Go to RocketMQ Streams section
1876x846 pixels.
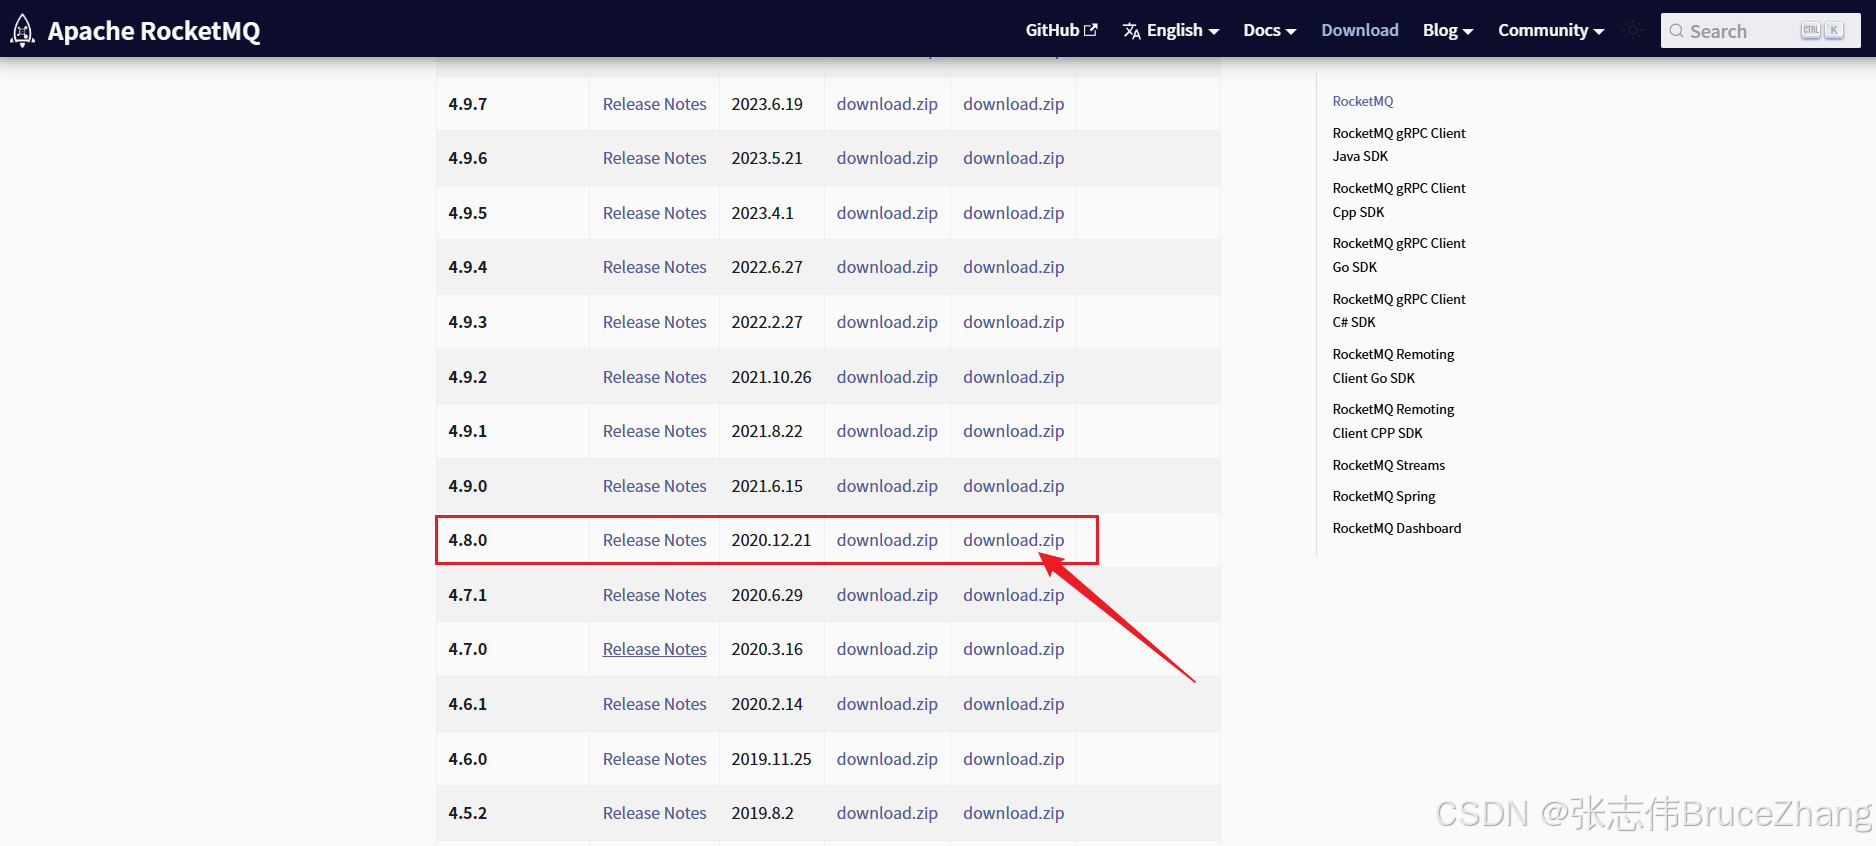click(1388, 465)
